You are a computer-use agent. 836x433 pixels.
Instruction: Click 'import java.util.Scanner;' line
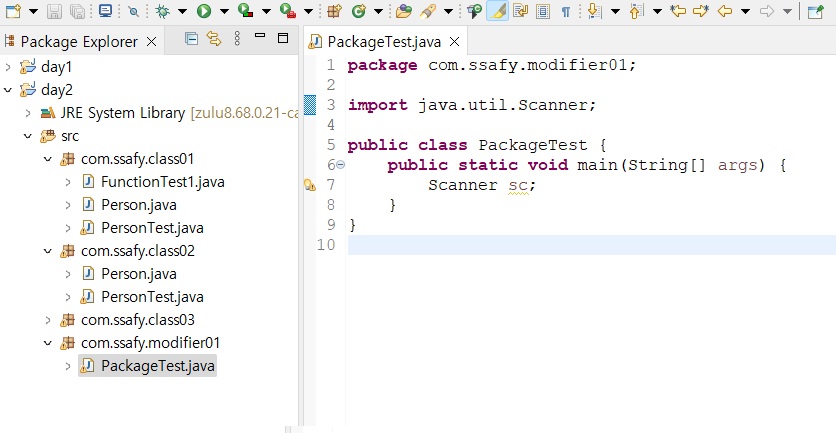tap(472, 105)
